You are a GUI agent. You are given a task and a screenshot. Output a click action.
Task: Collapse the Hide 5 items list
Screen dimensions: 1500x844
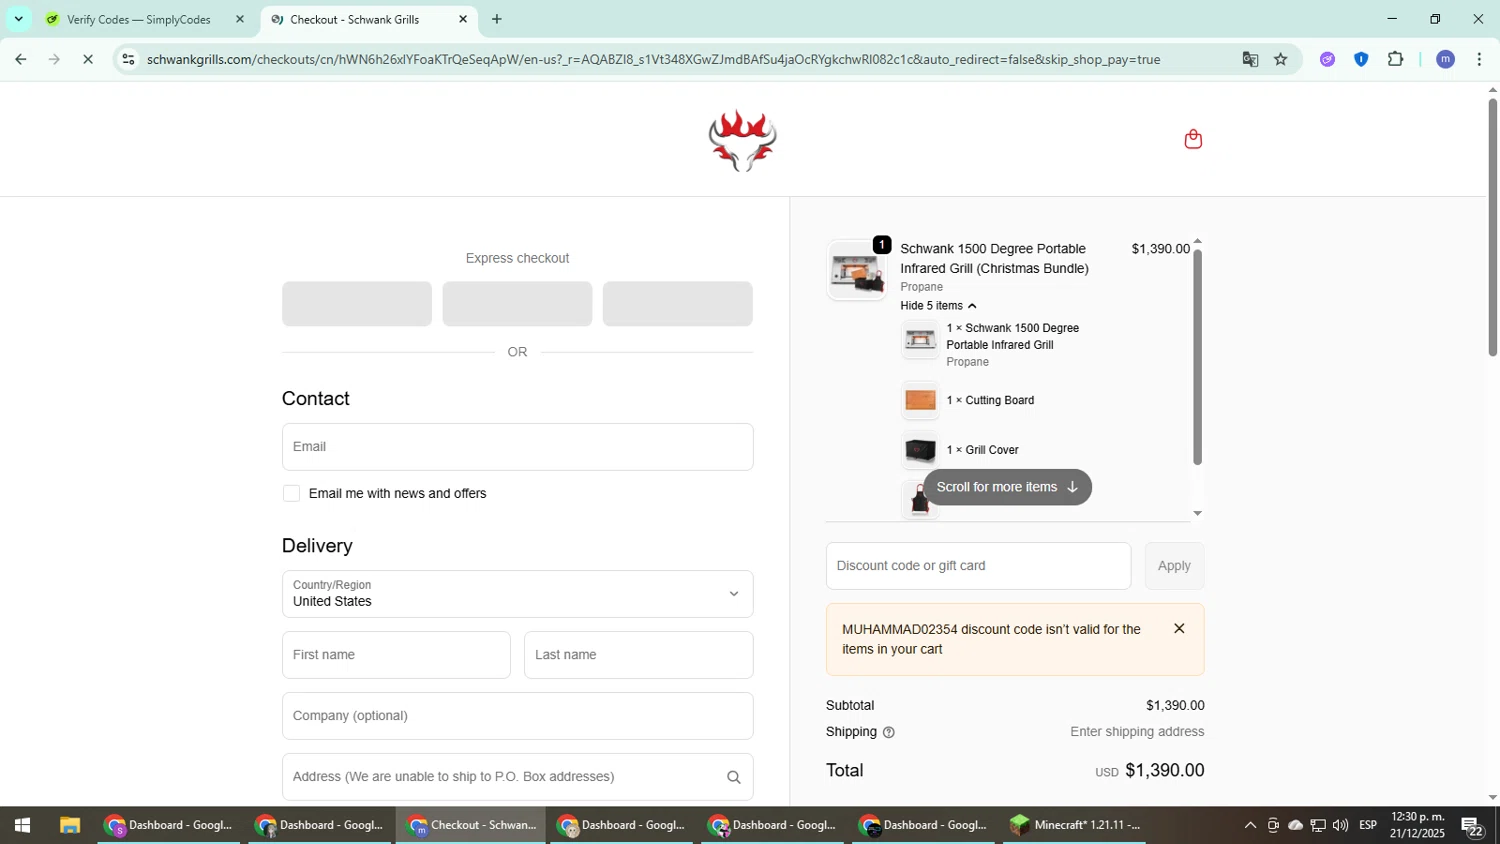tap(937, 306)
